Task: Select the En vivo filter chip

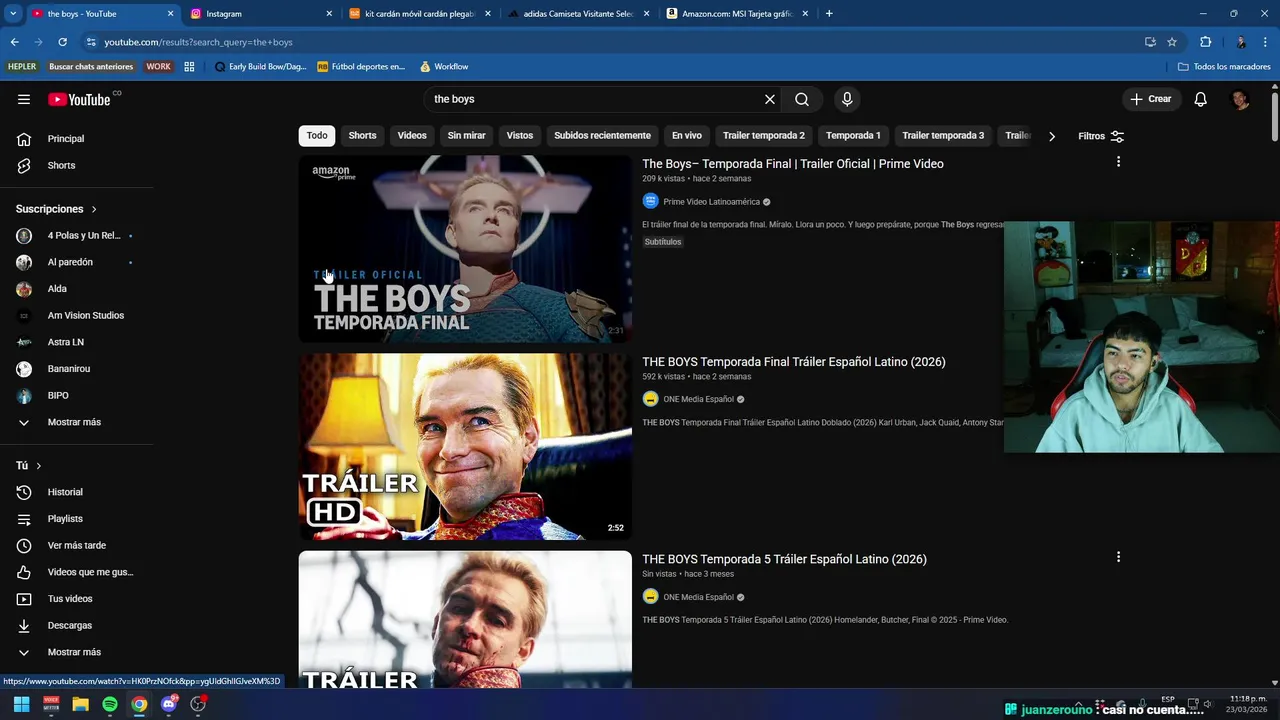Action: [x=687, y=136]
